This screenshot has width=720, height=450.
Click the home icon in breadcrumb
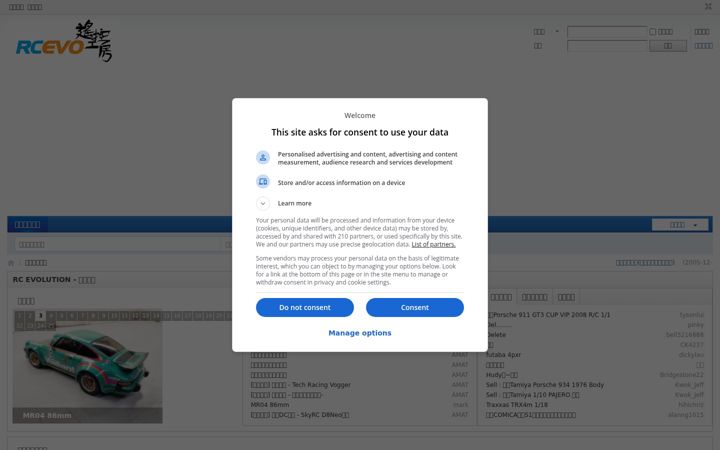11,263
